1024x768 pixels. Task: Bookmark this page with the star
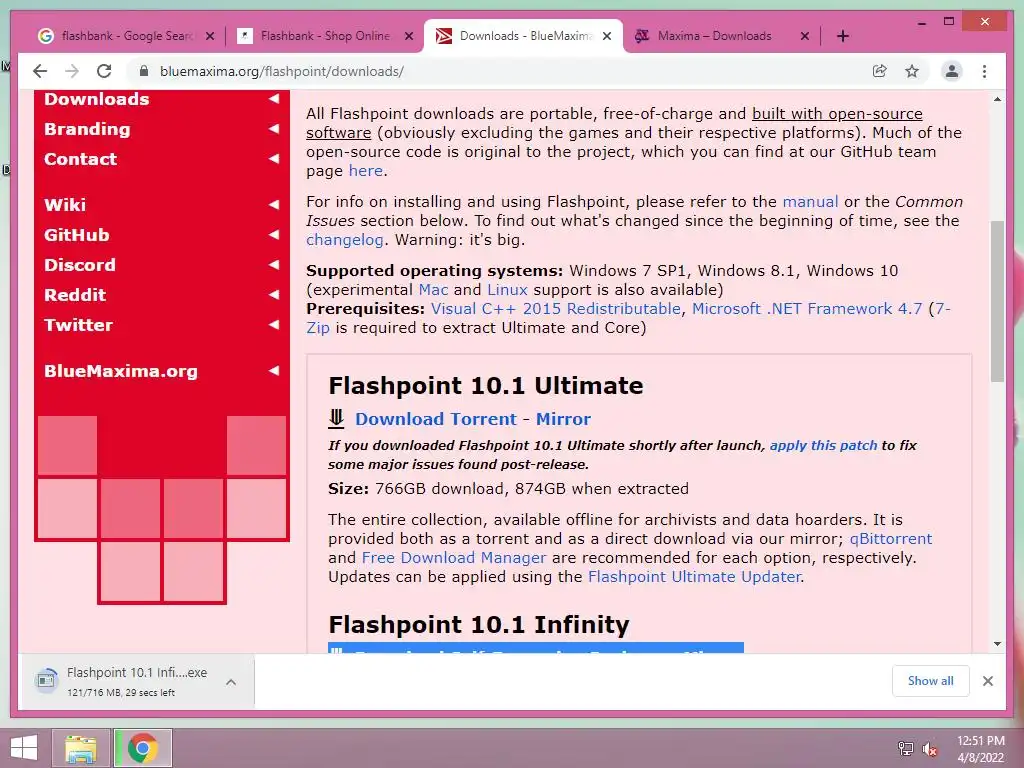pyautogui.click(x=912, y=71)
